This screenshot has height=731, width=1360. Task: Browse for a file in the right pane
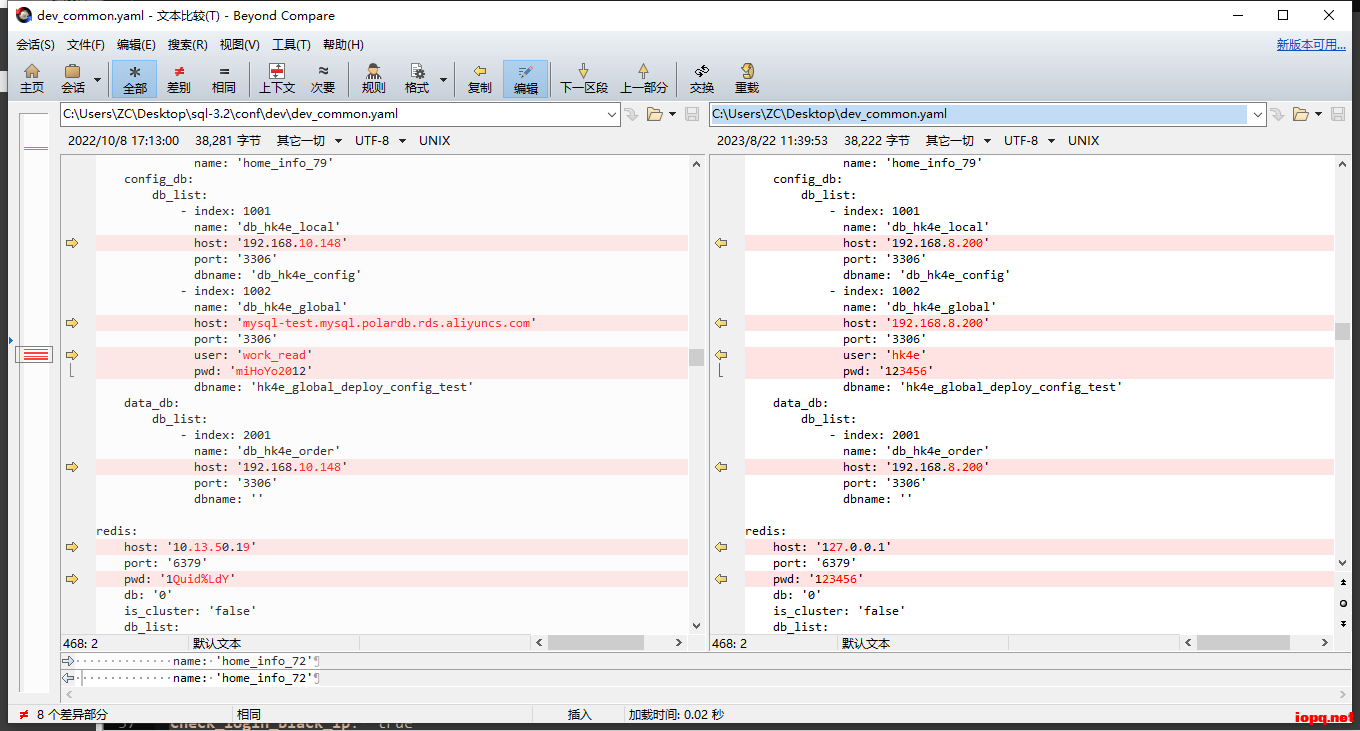tap(1299, 114)
